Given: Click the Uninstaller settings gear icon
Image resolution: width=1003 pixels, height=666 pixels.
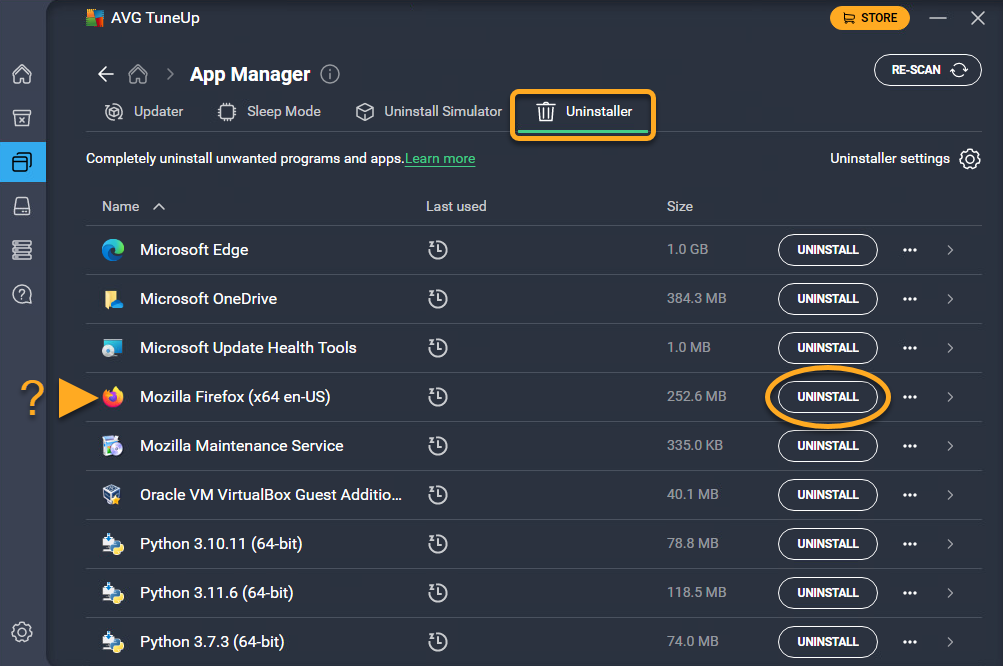Looking at the screenshot, I should click(x=969, y=159).
